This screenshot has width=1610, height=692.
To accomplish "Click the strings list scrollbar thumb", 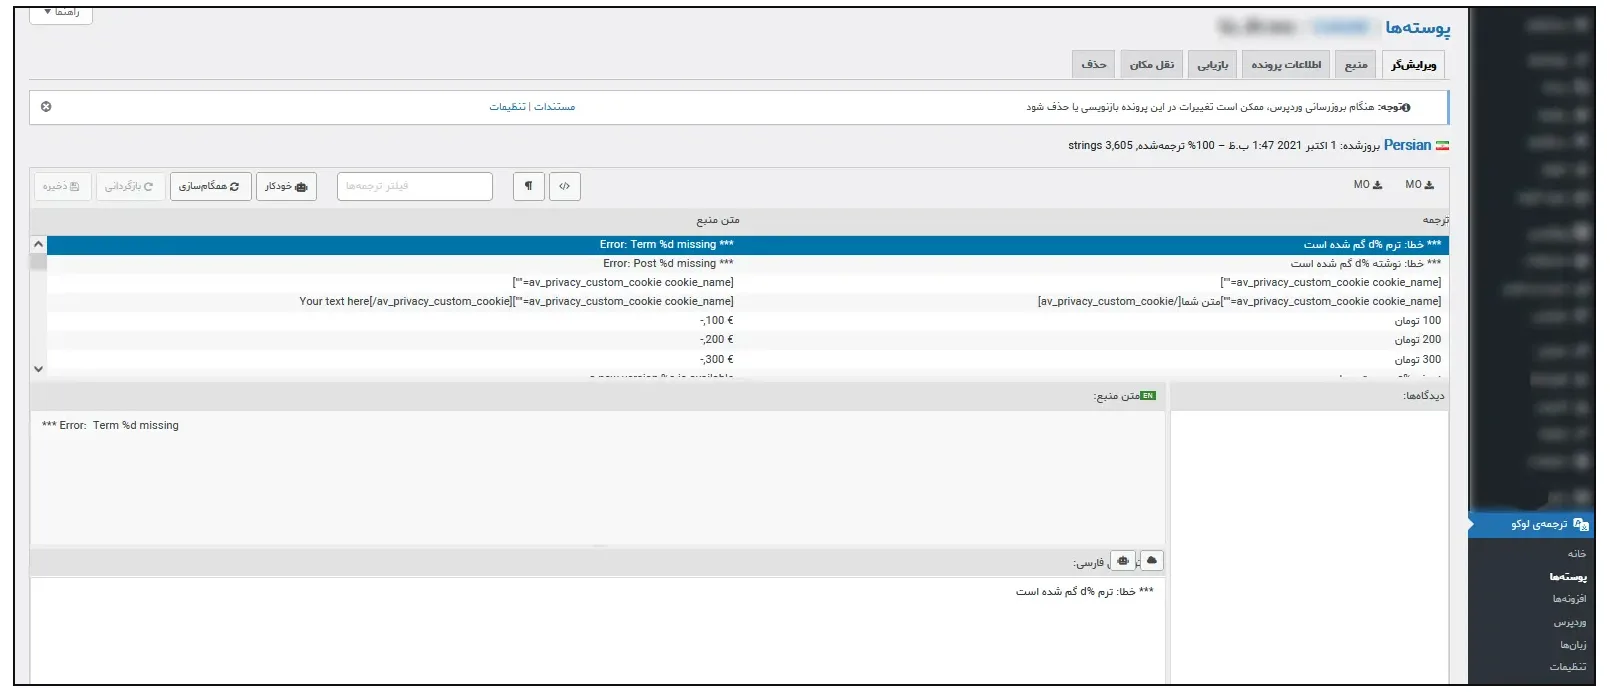I will (x=38, y=262).
